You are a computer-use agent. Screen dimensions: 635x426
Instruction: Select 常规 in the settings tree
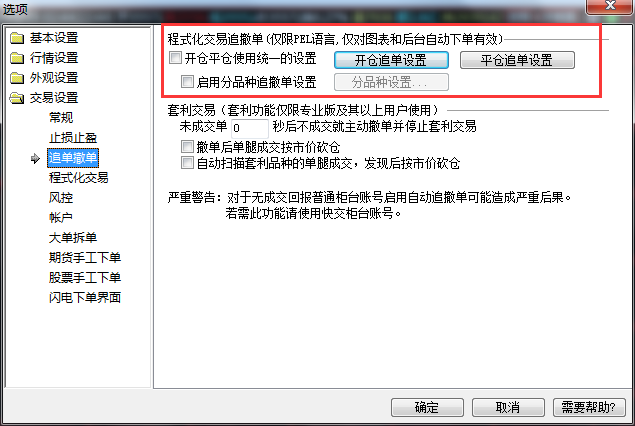[x=61, y=118]
